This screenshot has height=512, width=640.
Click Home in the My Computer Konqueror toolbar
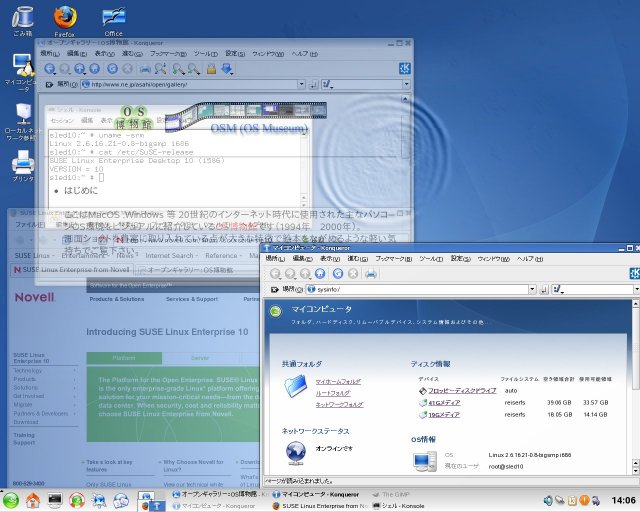(x=320, y=274)
